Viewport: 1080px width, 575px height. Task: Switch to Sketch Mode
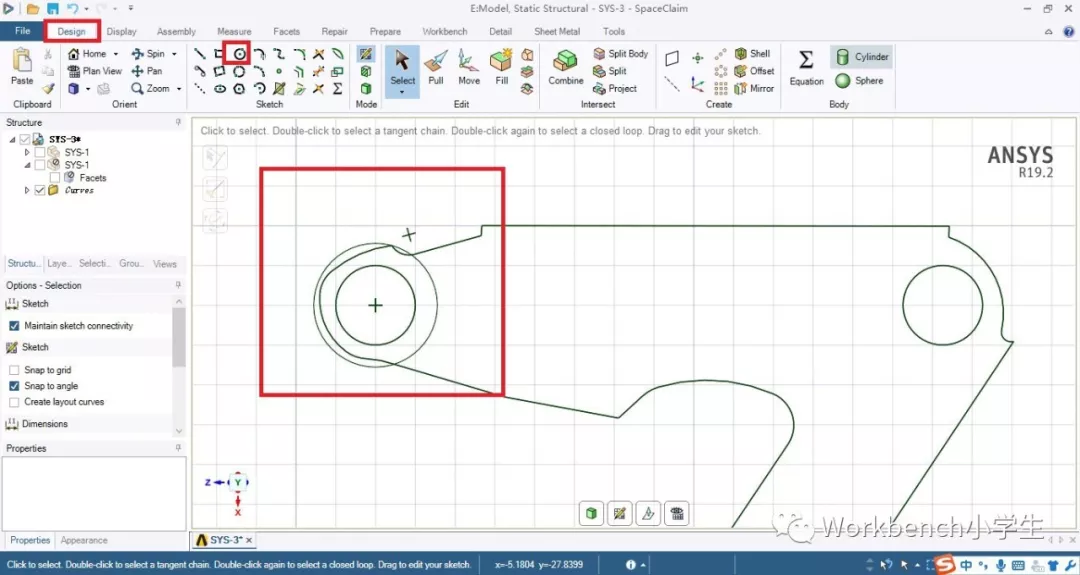click(x=366, y=53)
